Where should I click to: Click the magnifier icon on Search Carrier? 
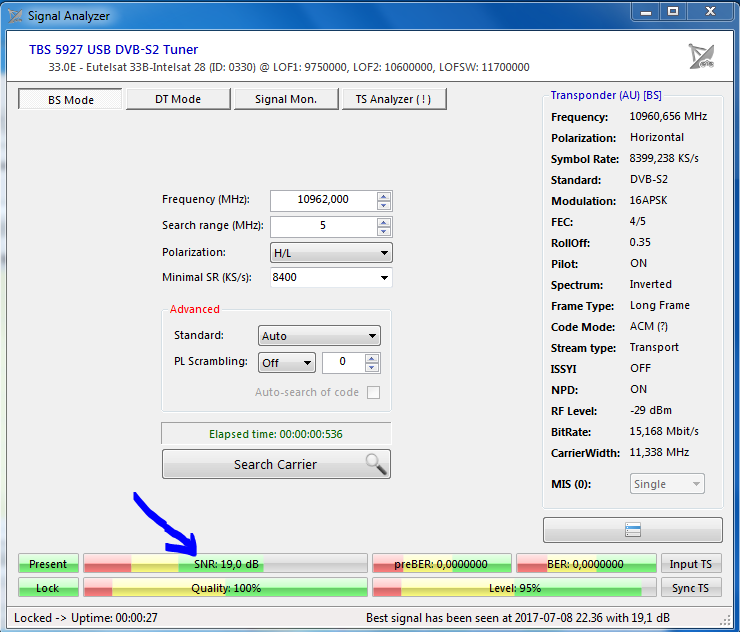(x=375, y=464)
